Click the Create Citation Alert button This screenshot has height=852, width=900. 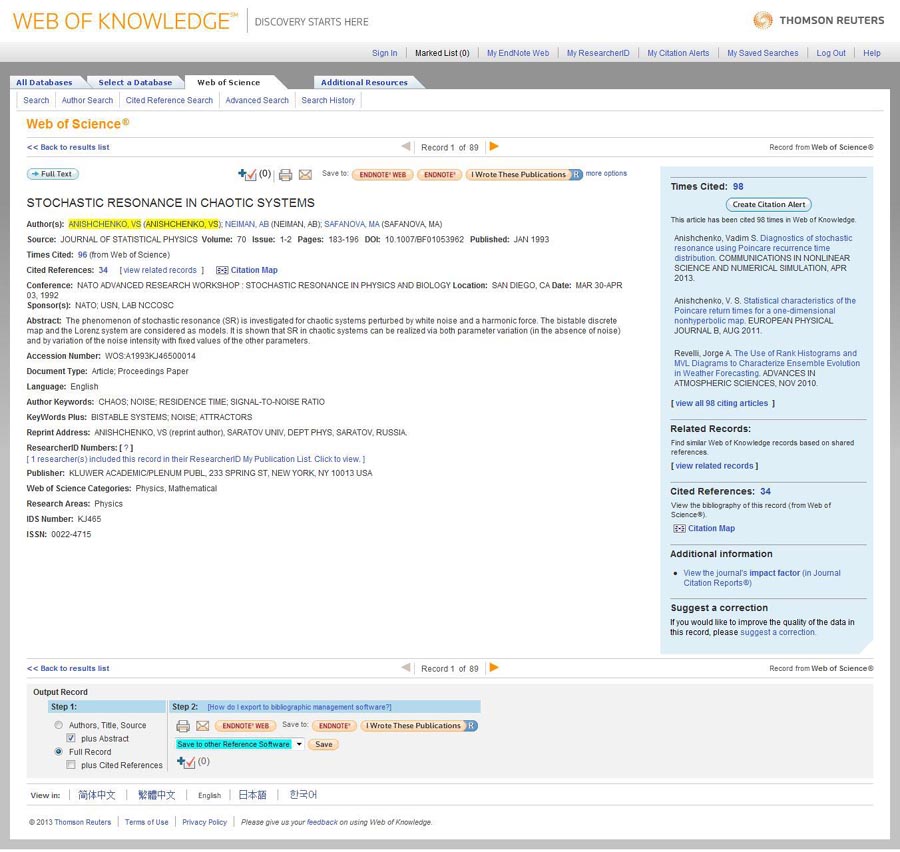tap(768, 204)
